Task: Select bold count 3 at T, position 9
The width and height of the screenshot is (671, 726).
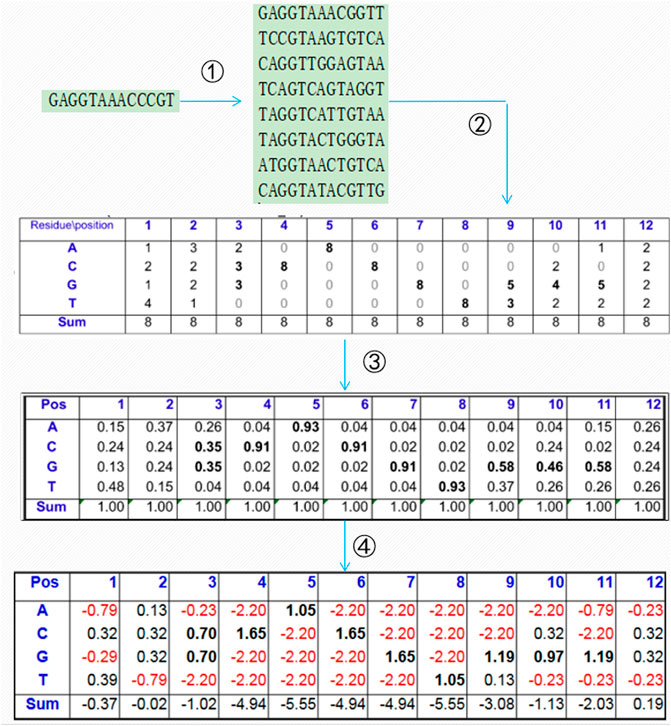Action: coord(510,303)
